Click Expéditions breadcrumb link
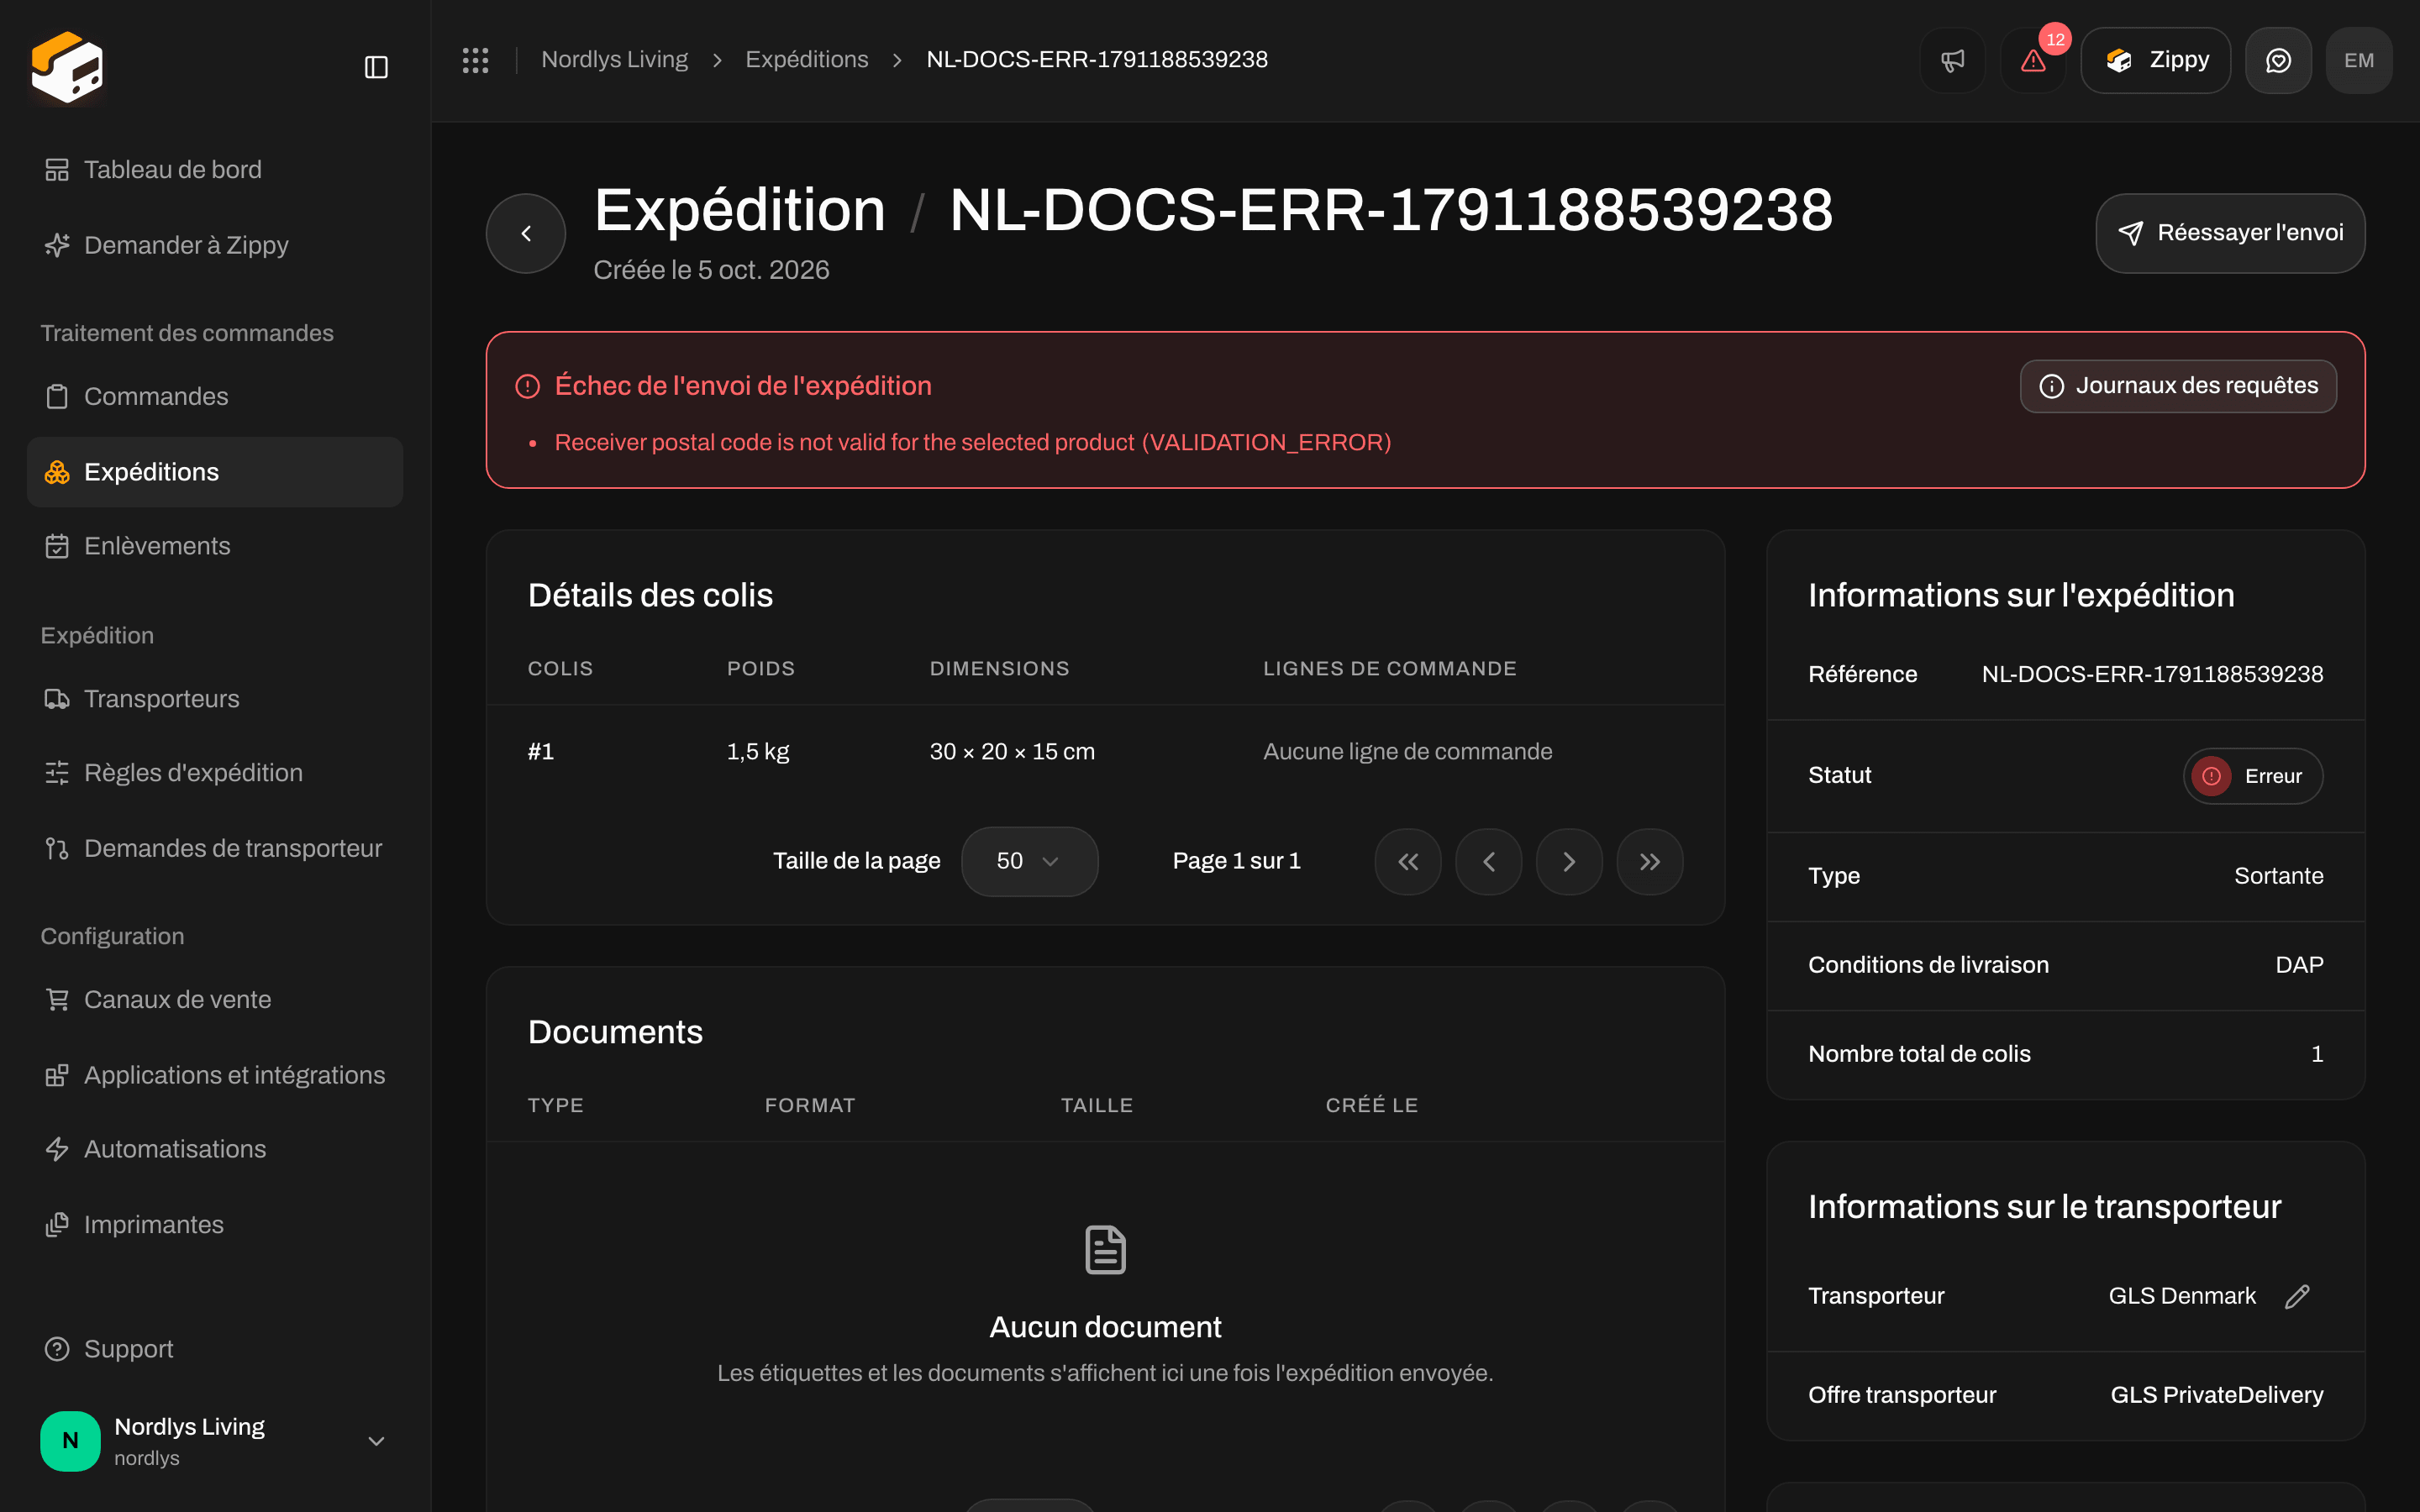 click(806, 60)
